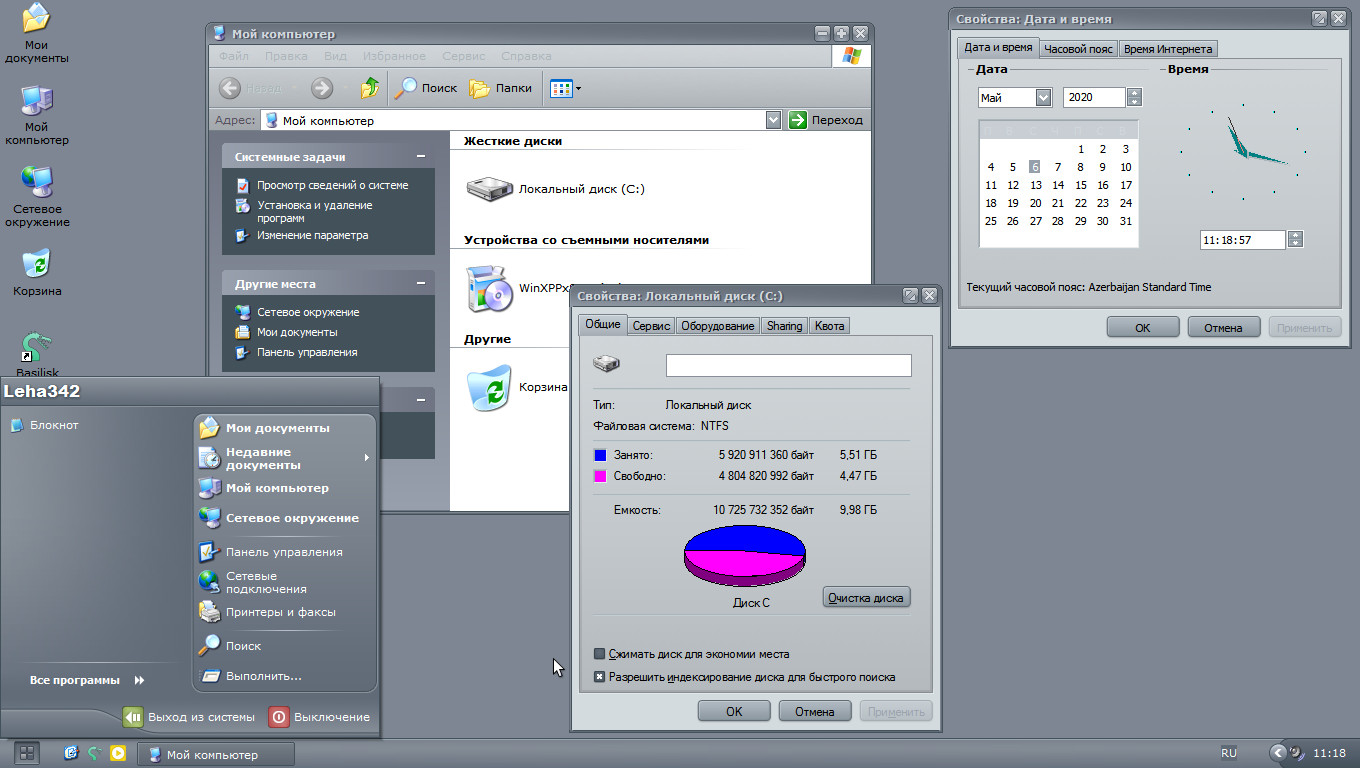Screen dimensions: 1360x768
Task: Click the Back arrow in Мой компьютер toolbar
Action: [230, 88]
